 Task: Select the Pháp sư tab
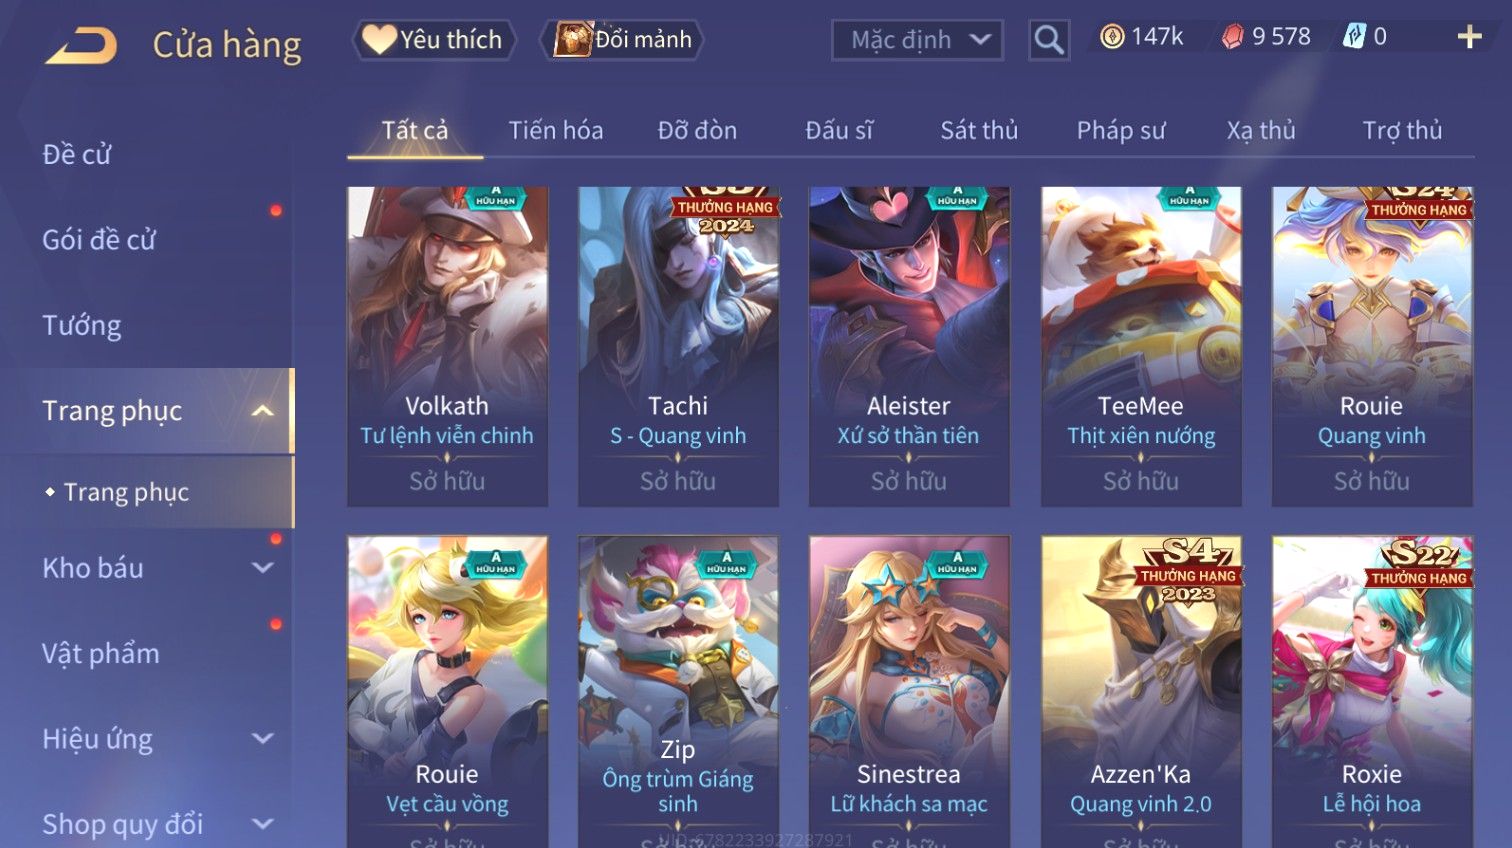(x=1120, y=130)
